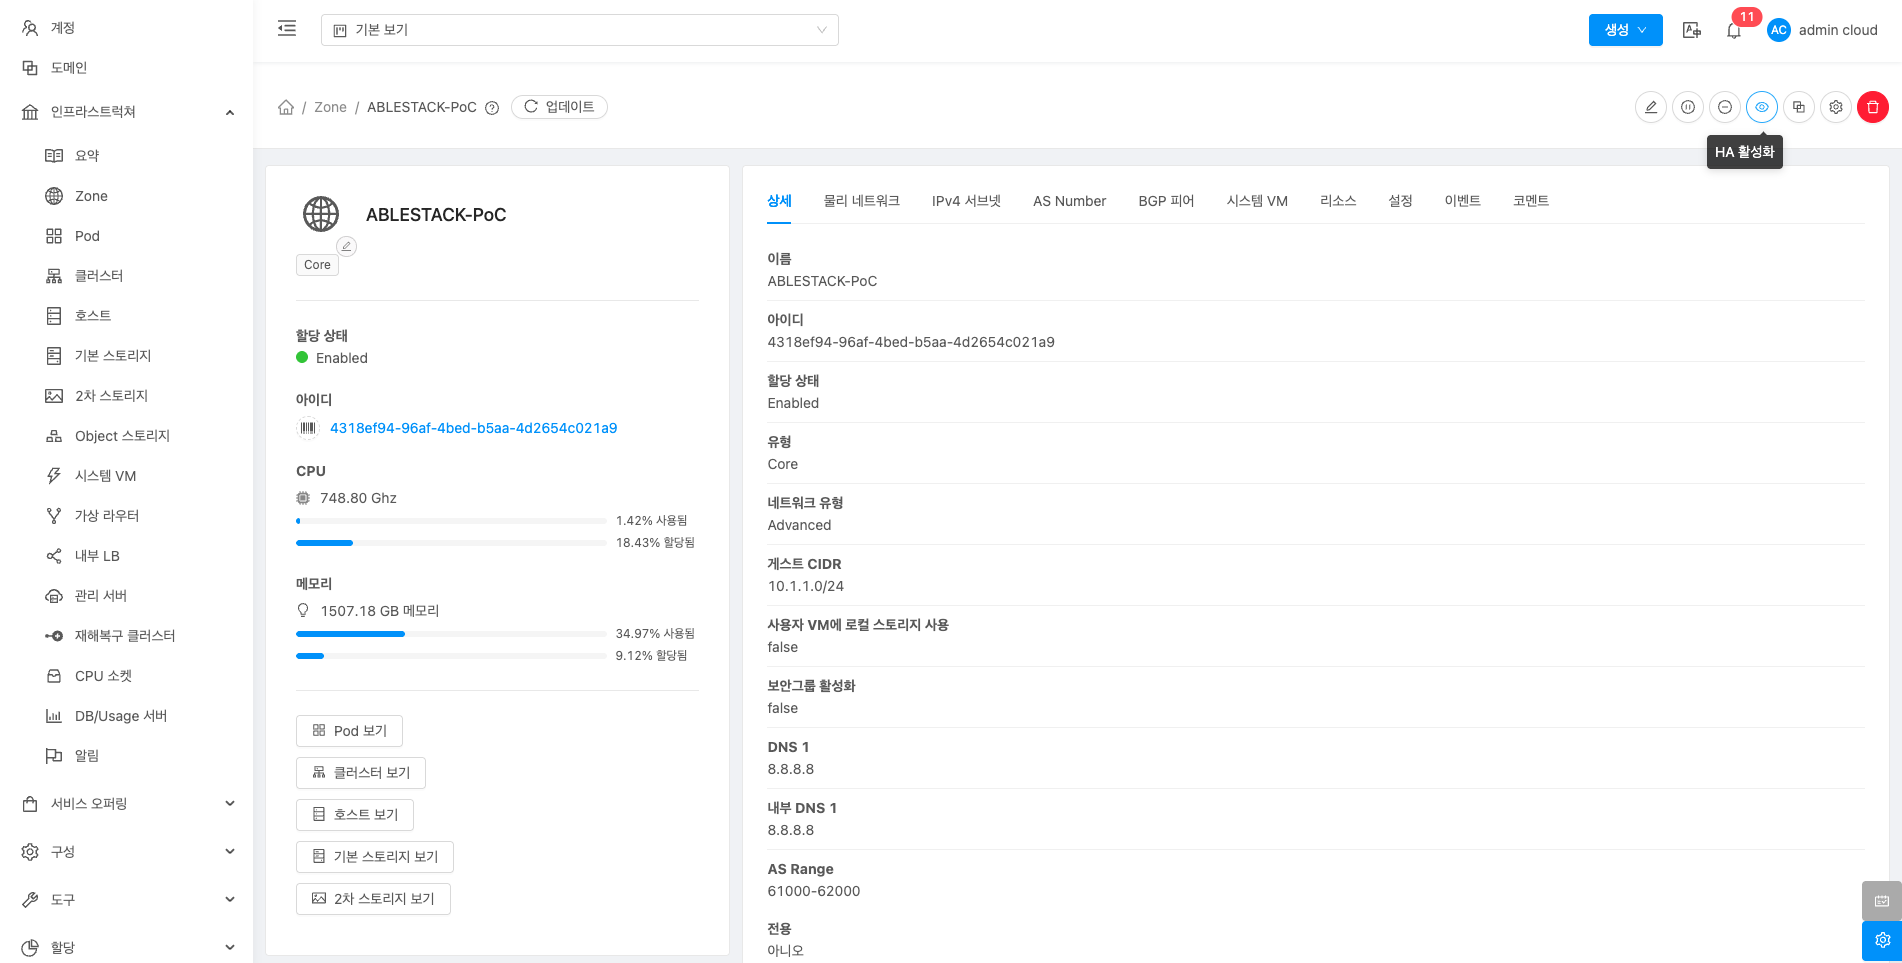Click the edit Zone pencil icon

point(1650,107)
